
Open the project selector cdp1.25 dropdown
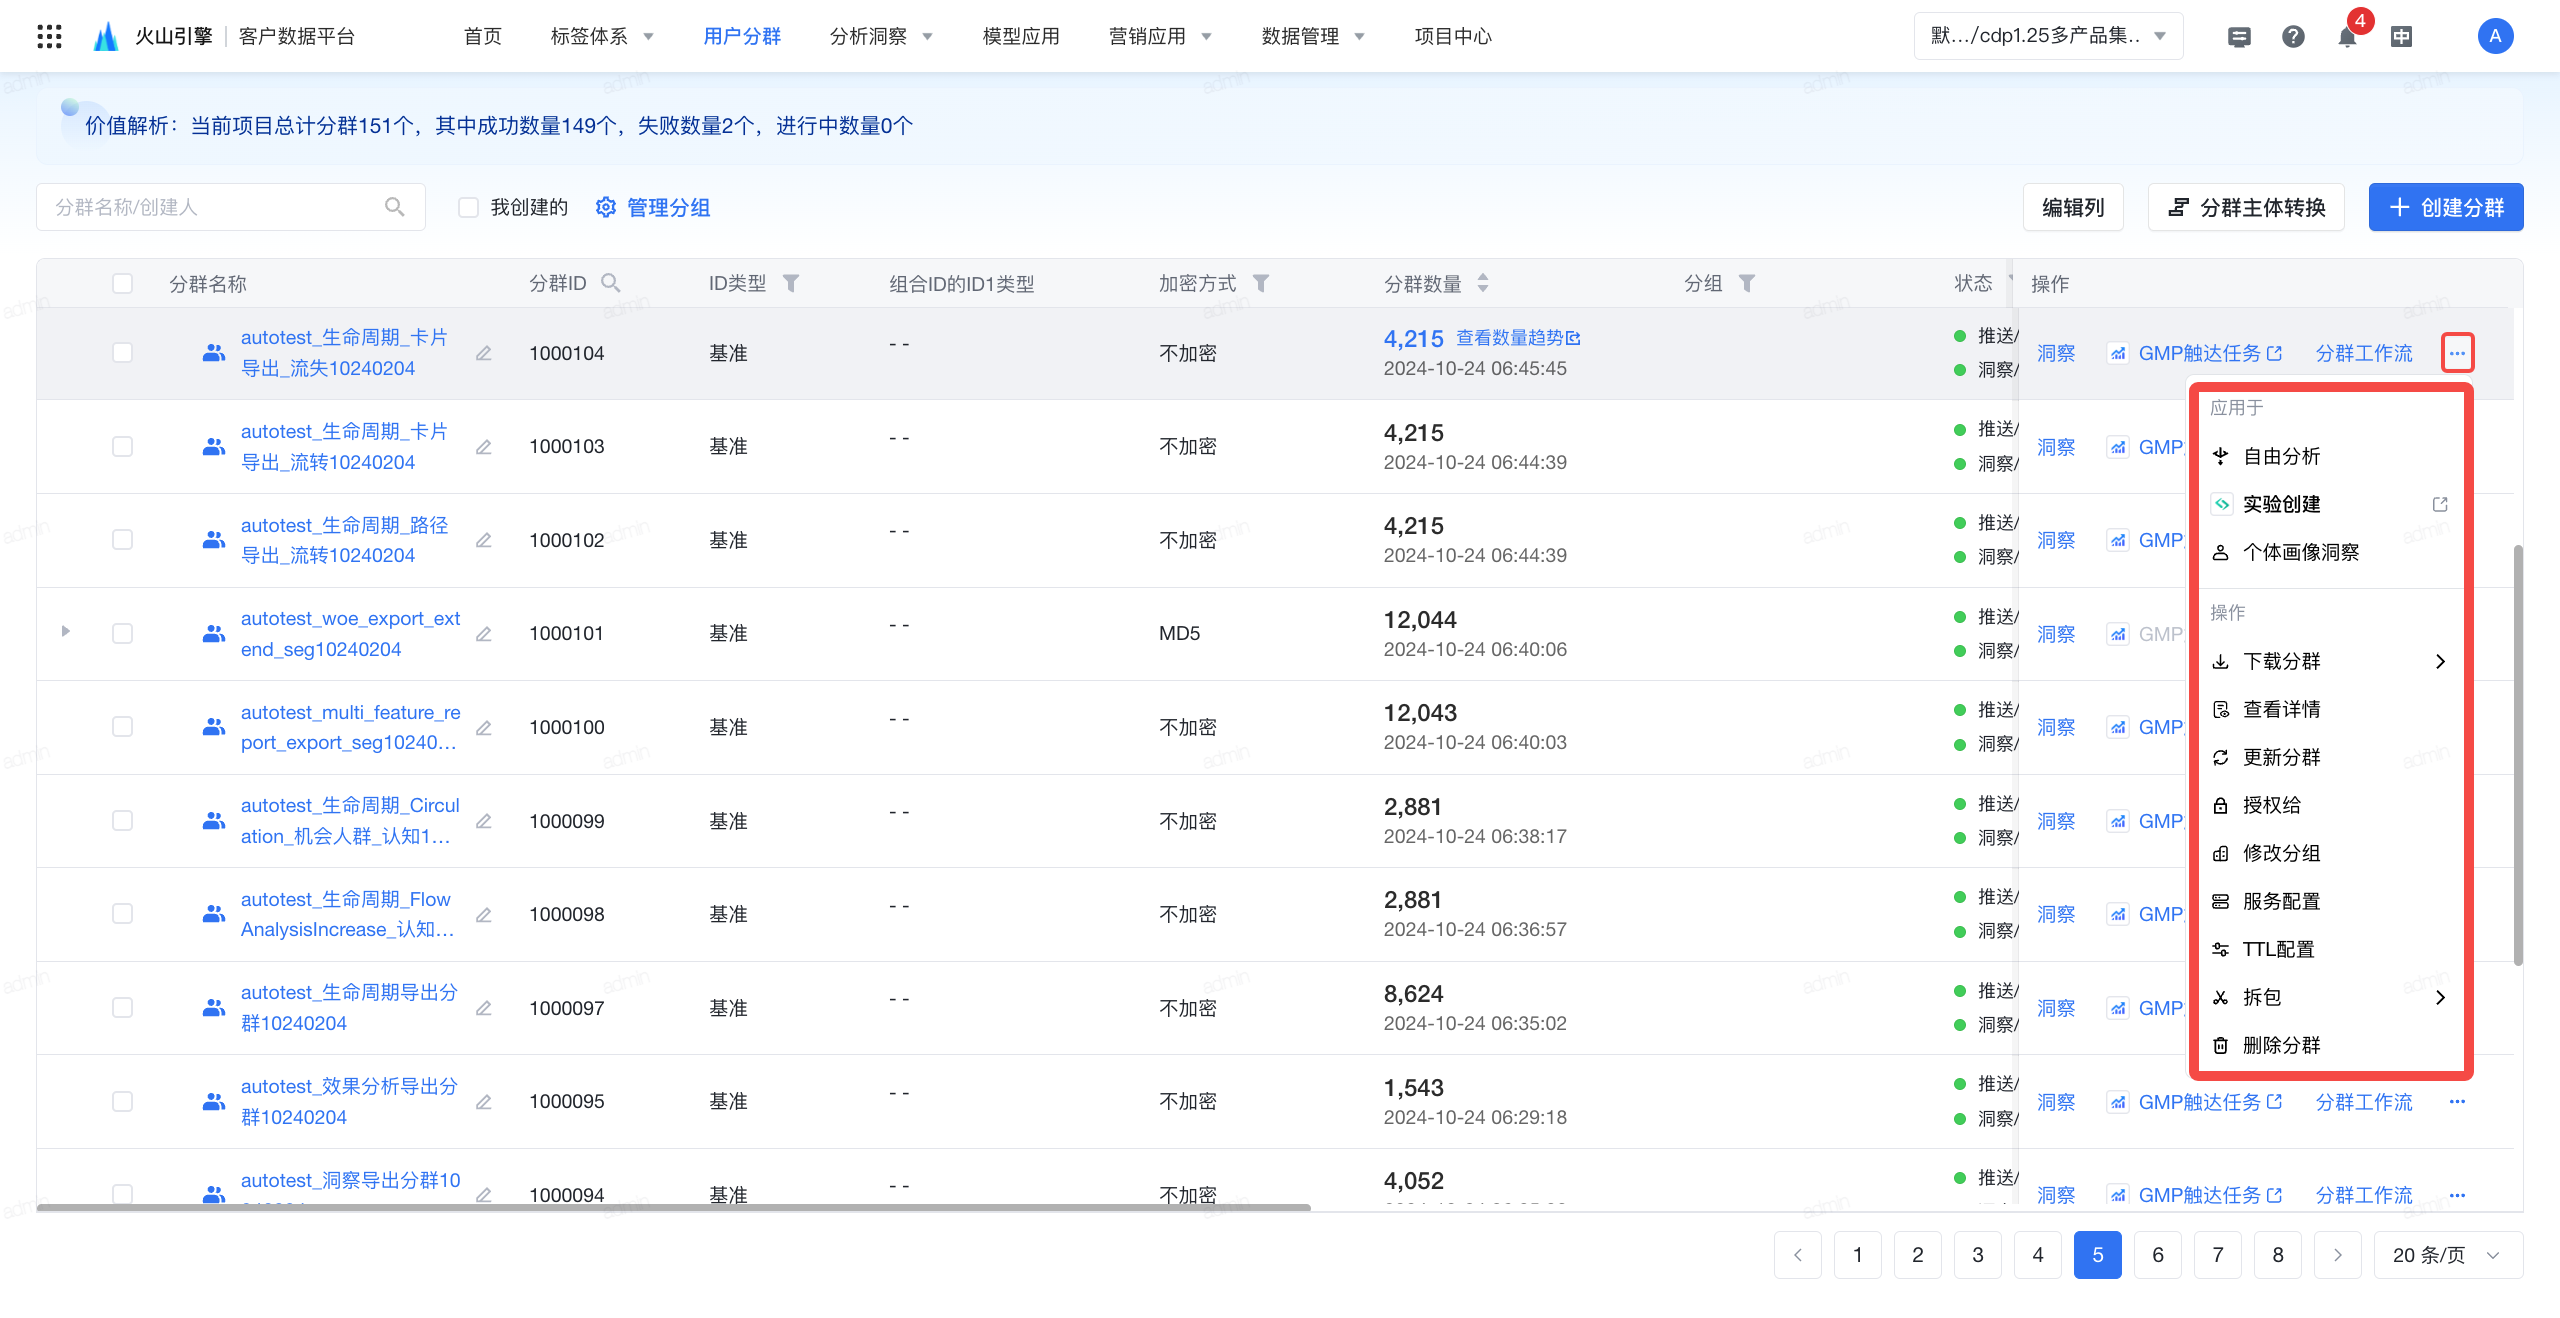click(x=2048, y=37)
